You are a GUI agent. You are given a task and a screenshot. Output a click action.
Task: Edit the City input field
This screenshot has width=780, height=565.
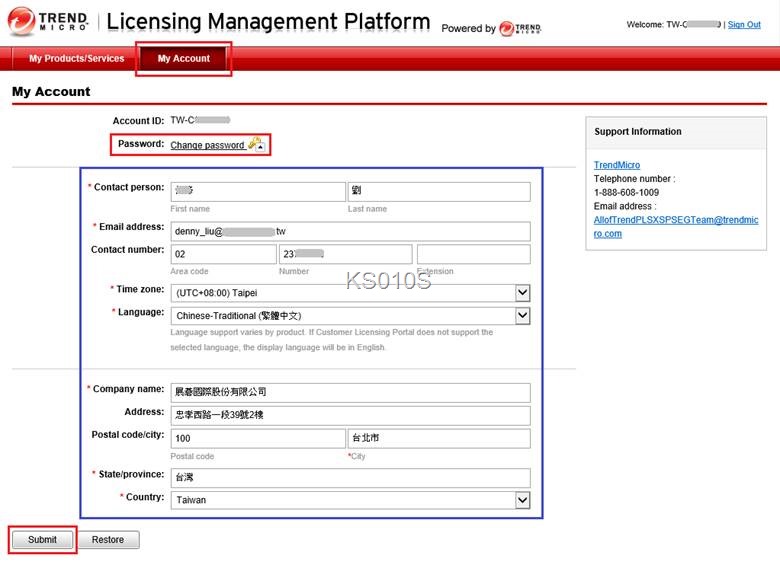[x=439, y=438]
